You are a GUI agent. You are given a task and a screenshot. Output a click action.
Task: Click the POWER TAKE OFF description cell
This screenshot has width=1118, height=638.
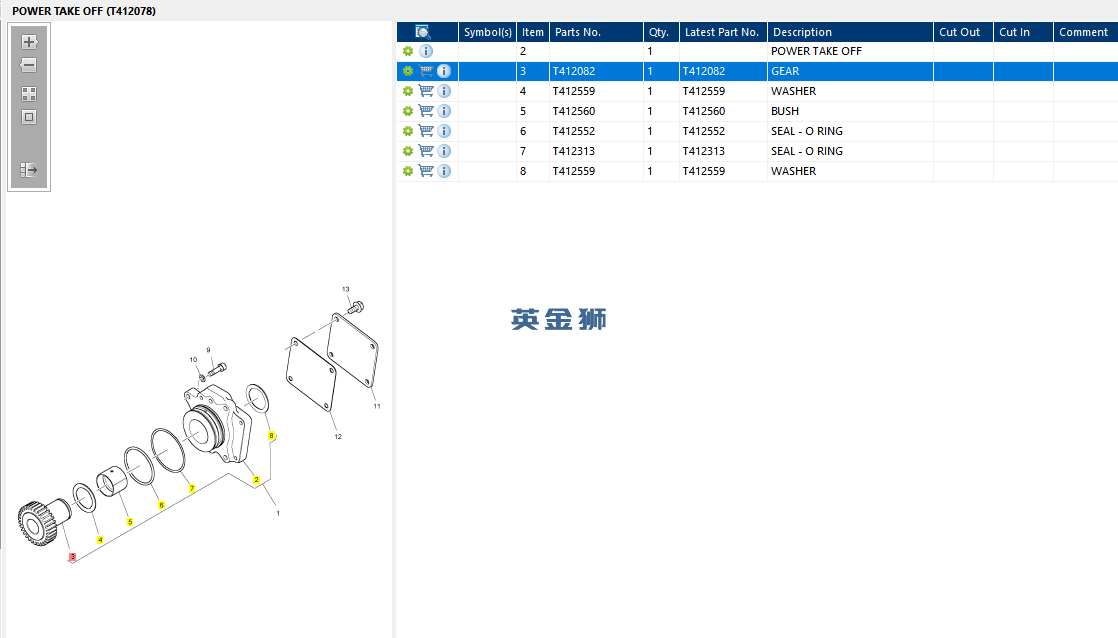850,51
